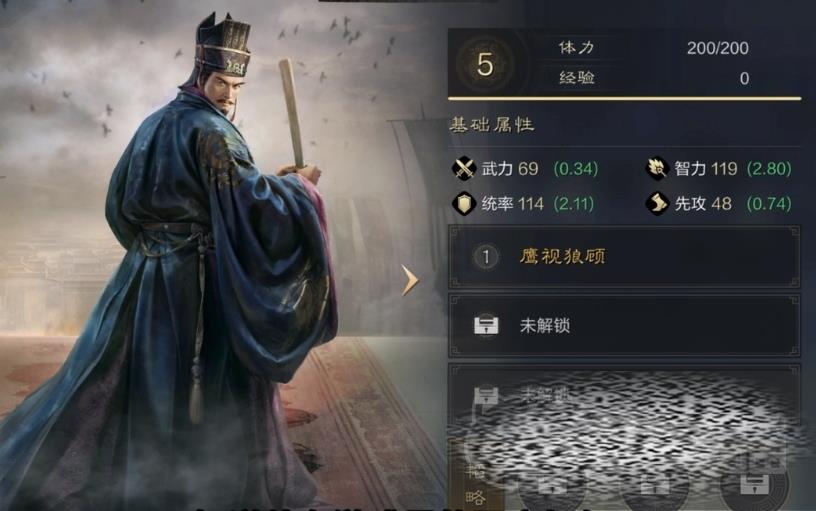Click the 体力 200/200 stamina value
The image size is (816, 511).
pos(717,48)
